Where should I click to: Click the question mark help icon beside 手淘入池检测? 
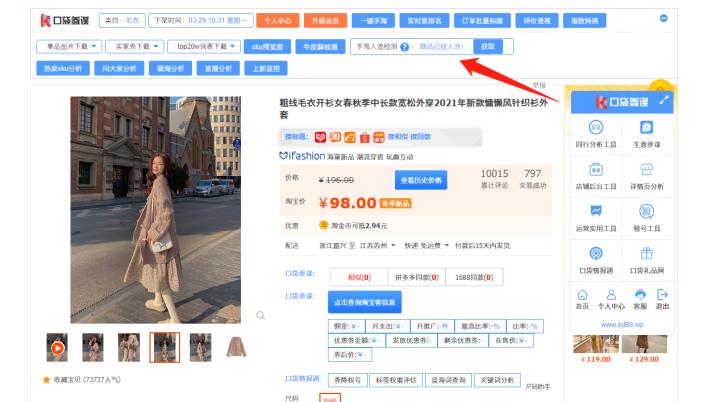click(404, 47)
